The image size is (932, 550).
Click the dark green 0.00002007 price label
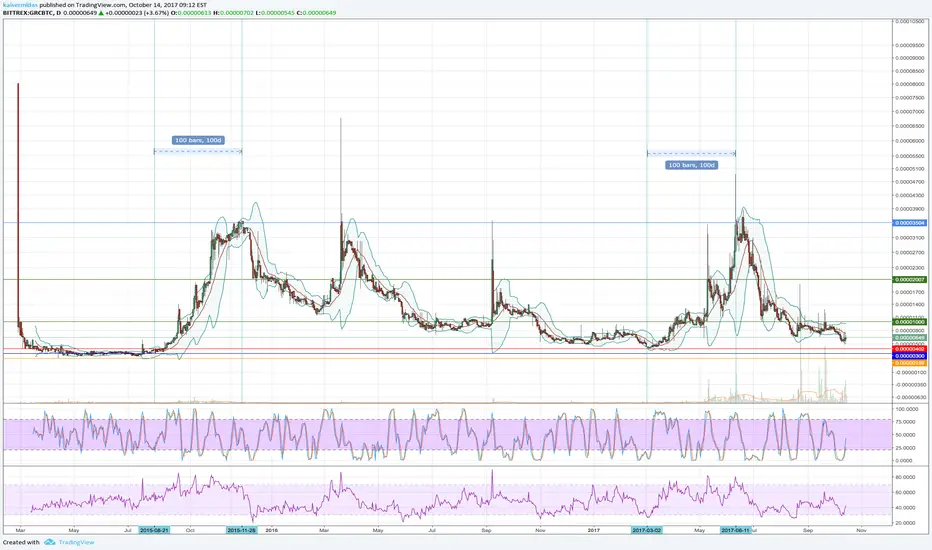pyautogui.click(x=910, y=279)
